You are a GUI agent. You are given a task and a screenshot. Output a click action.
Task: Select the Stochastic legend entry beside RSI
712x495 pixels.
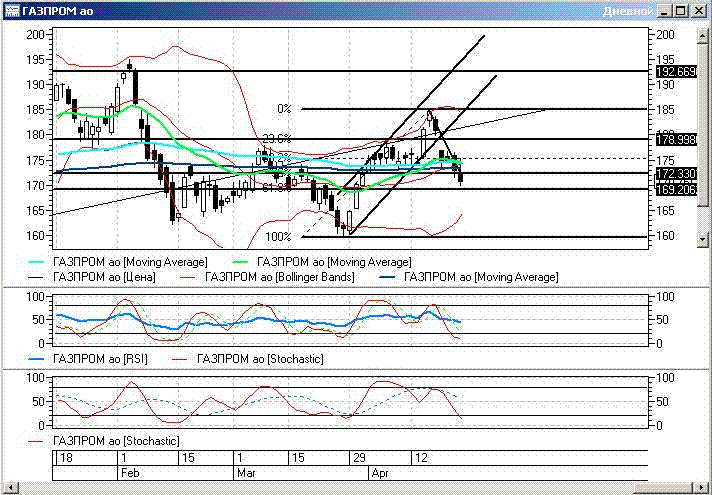pos(248,359)
